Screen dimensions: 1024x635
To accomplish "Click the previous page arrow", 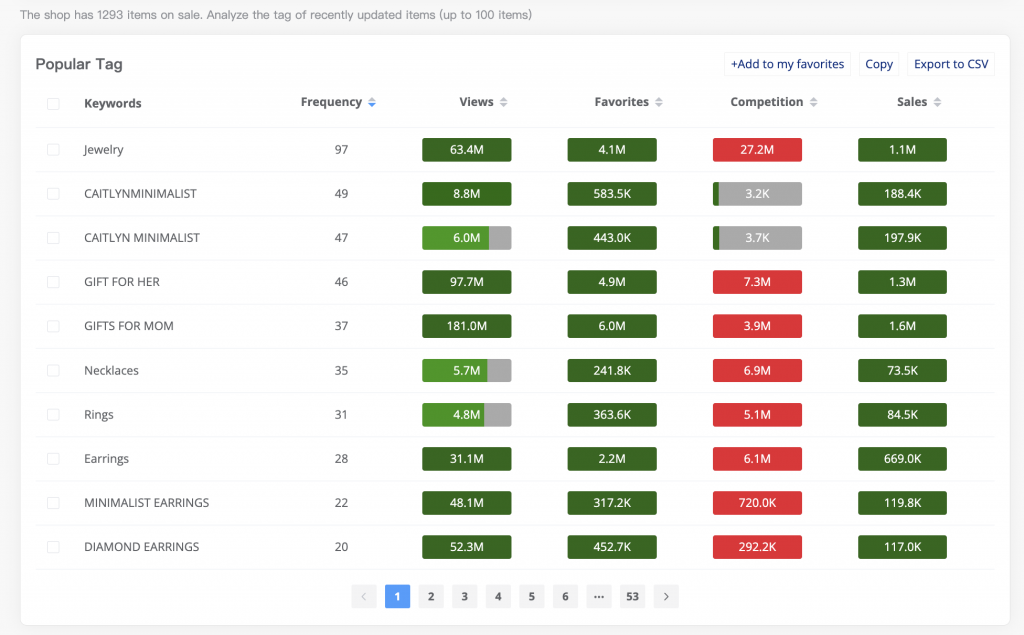I will pyautogui.click(x=363, y=597).
